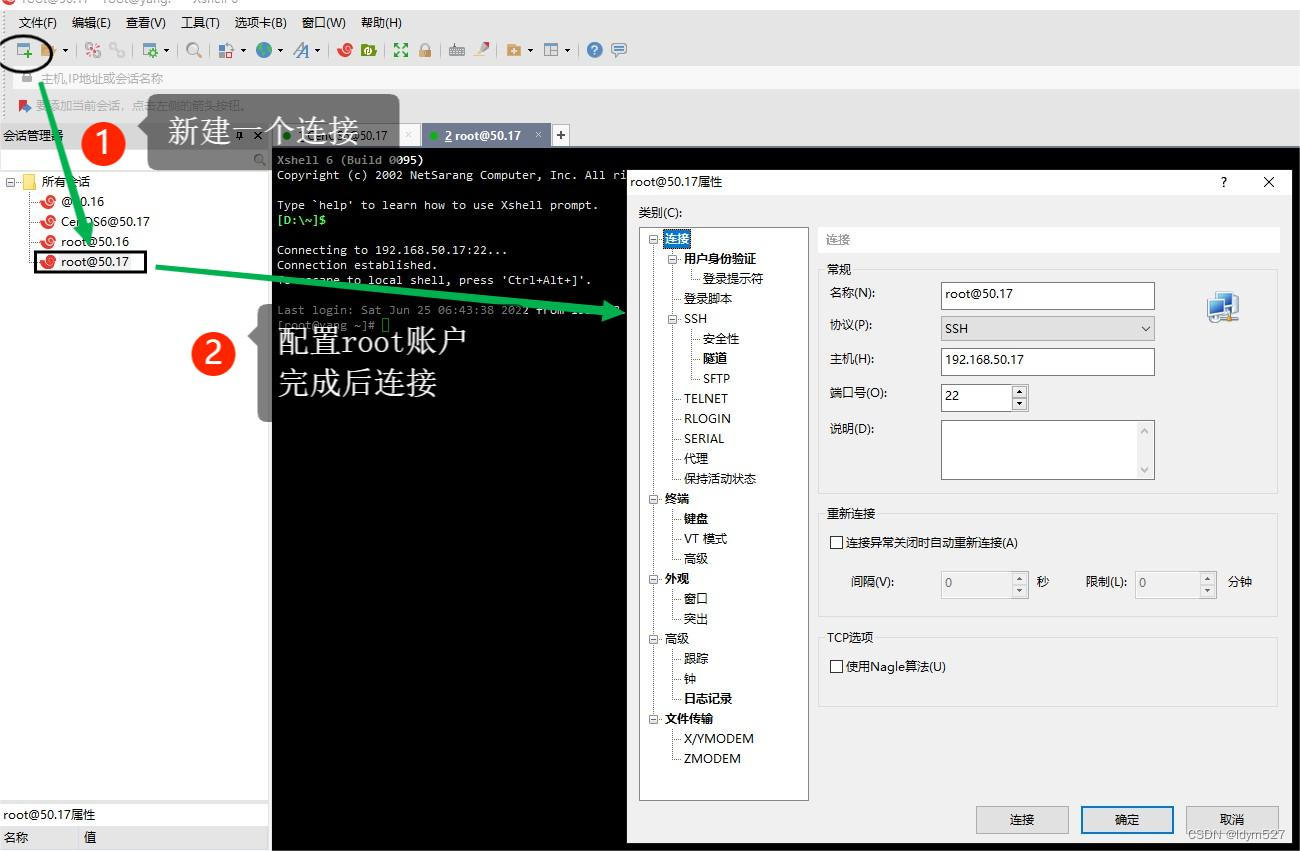1300x851 pixels.
Task: Click the 名称 input field
Action: 1047,295
